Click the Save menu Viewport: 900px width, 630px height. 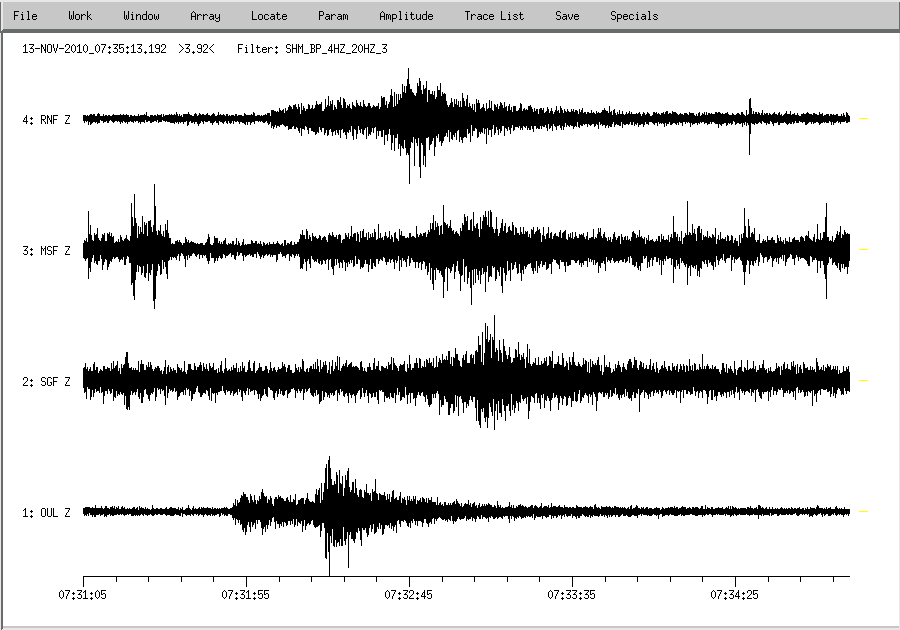pyautogui.click(x=567, y=16)
